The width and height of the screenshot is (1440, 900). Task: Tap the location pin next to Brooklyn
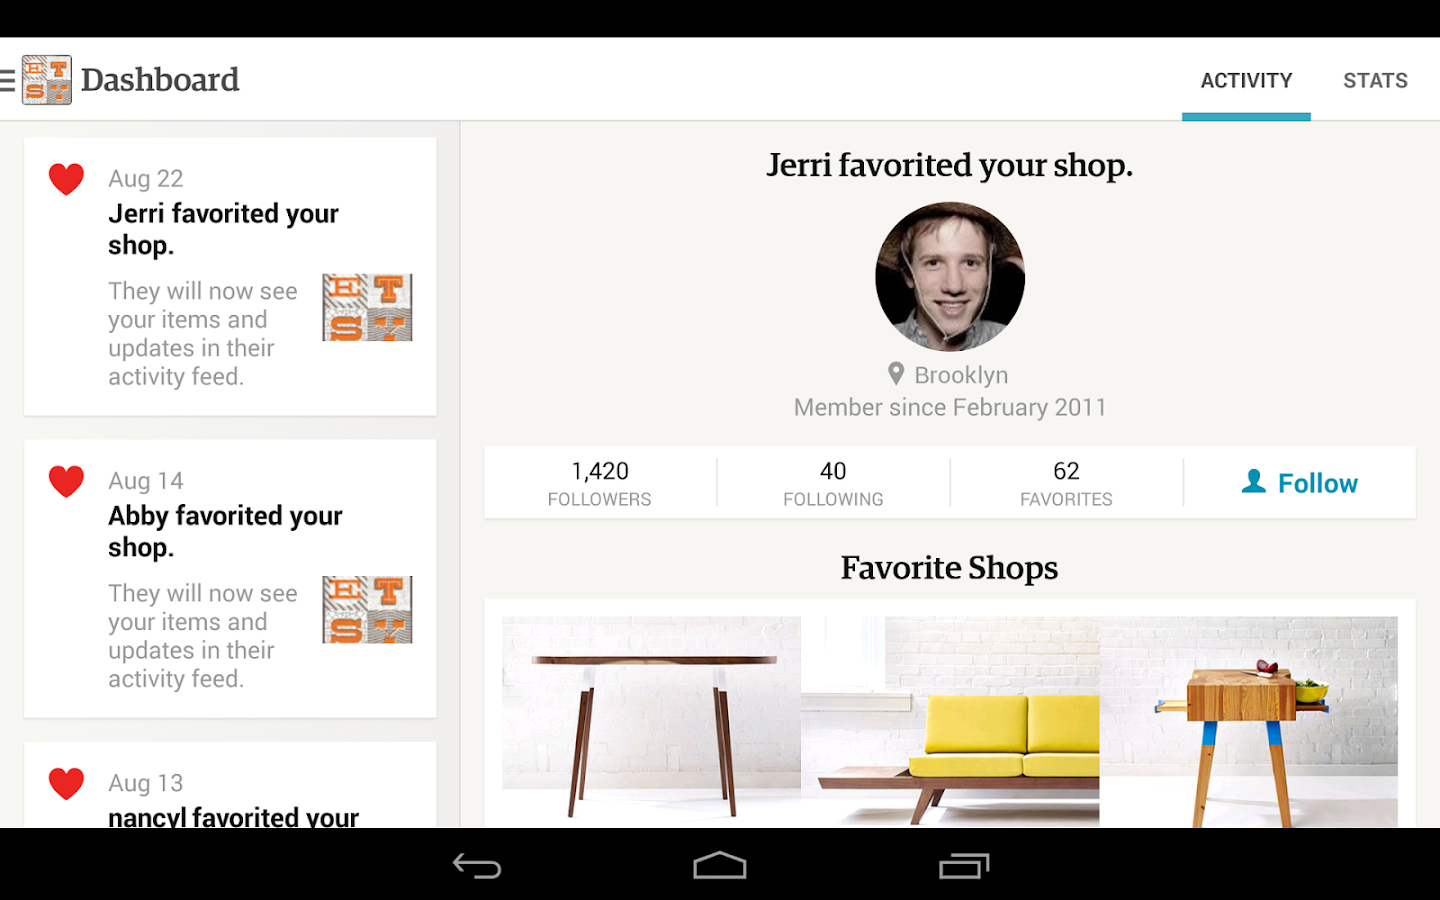(x=896, y=374)
